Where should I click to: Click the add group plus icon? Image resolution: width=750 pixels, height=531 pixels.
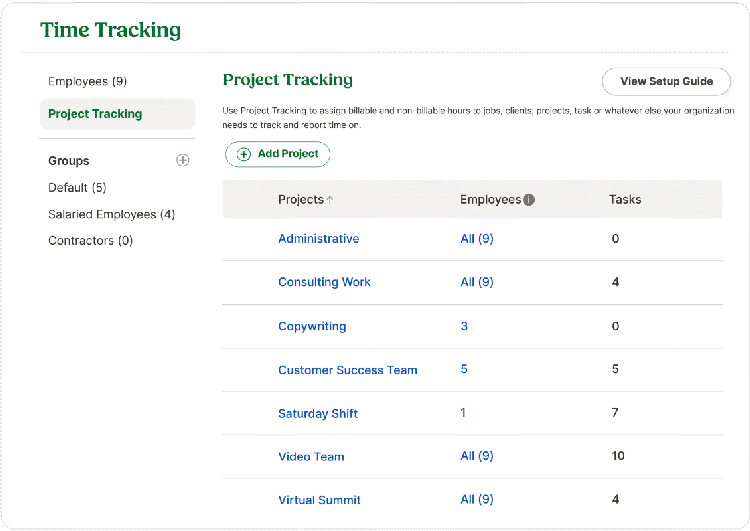182,160
